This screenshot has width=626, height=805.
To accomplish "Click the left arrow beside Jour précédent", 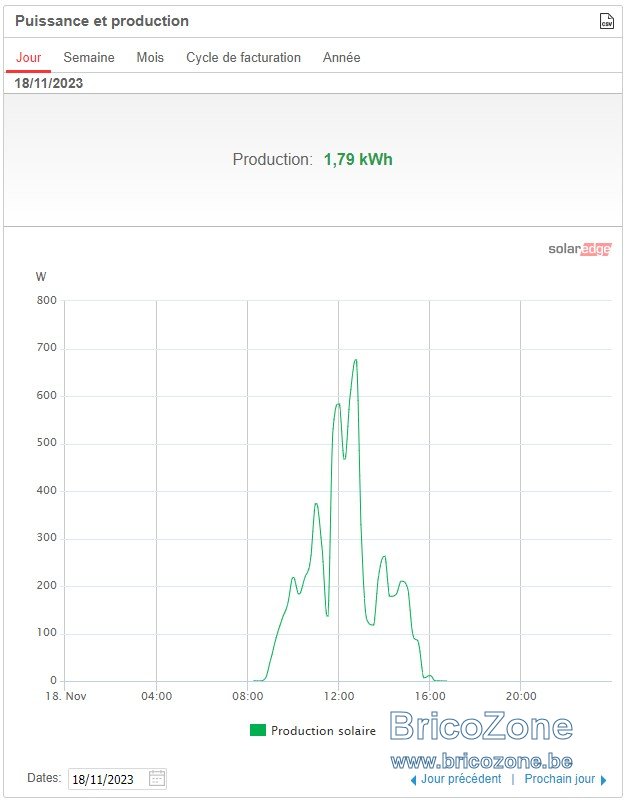I will [413, 780].
